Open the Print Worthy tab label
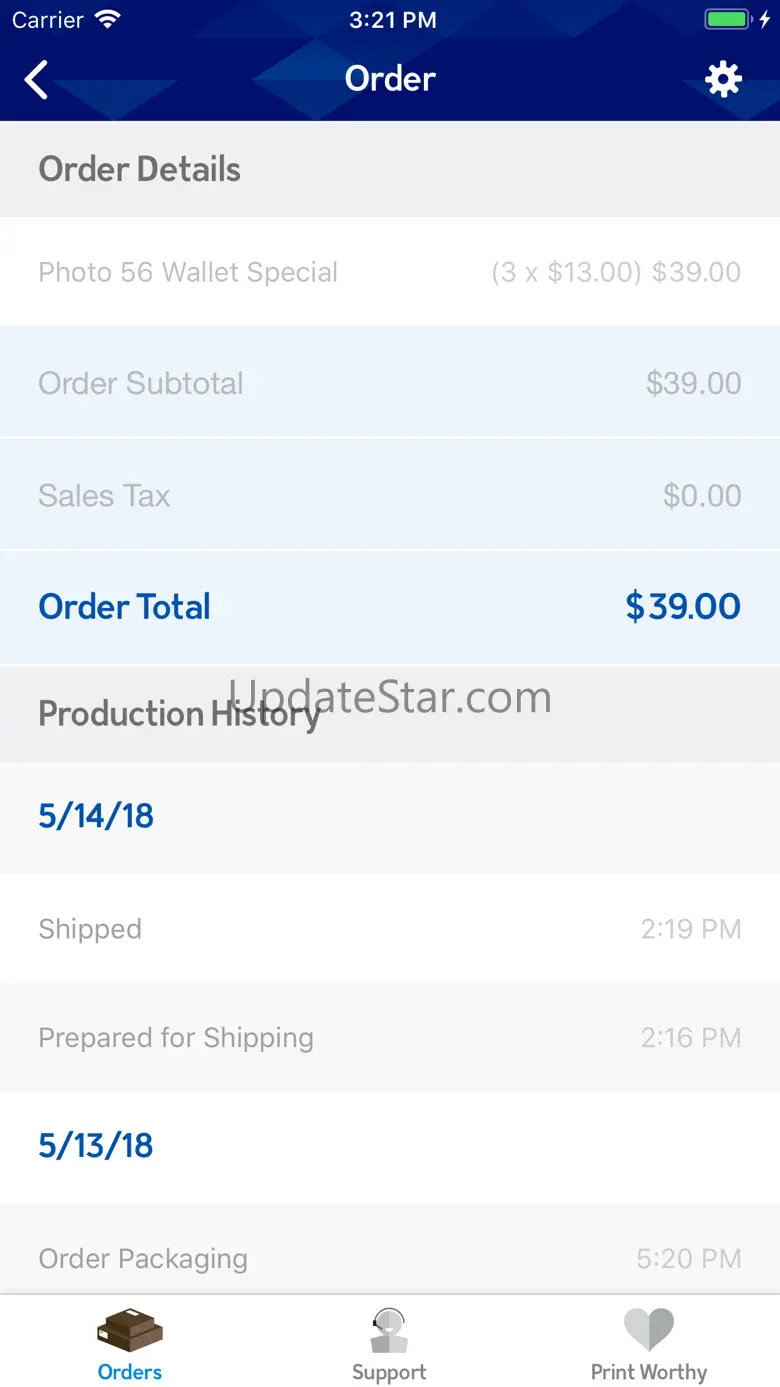The width and height of the screenshot is (780, 1387). tap(649, 1372)
